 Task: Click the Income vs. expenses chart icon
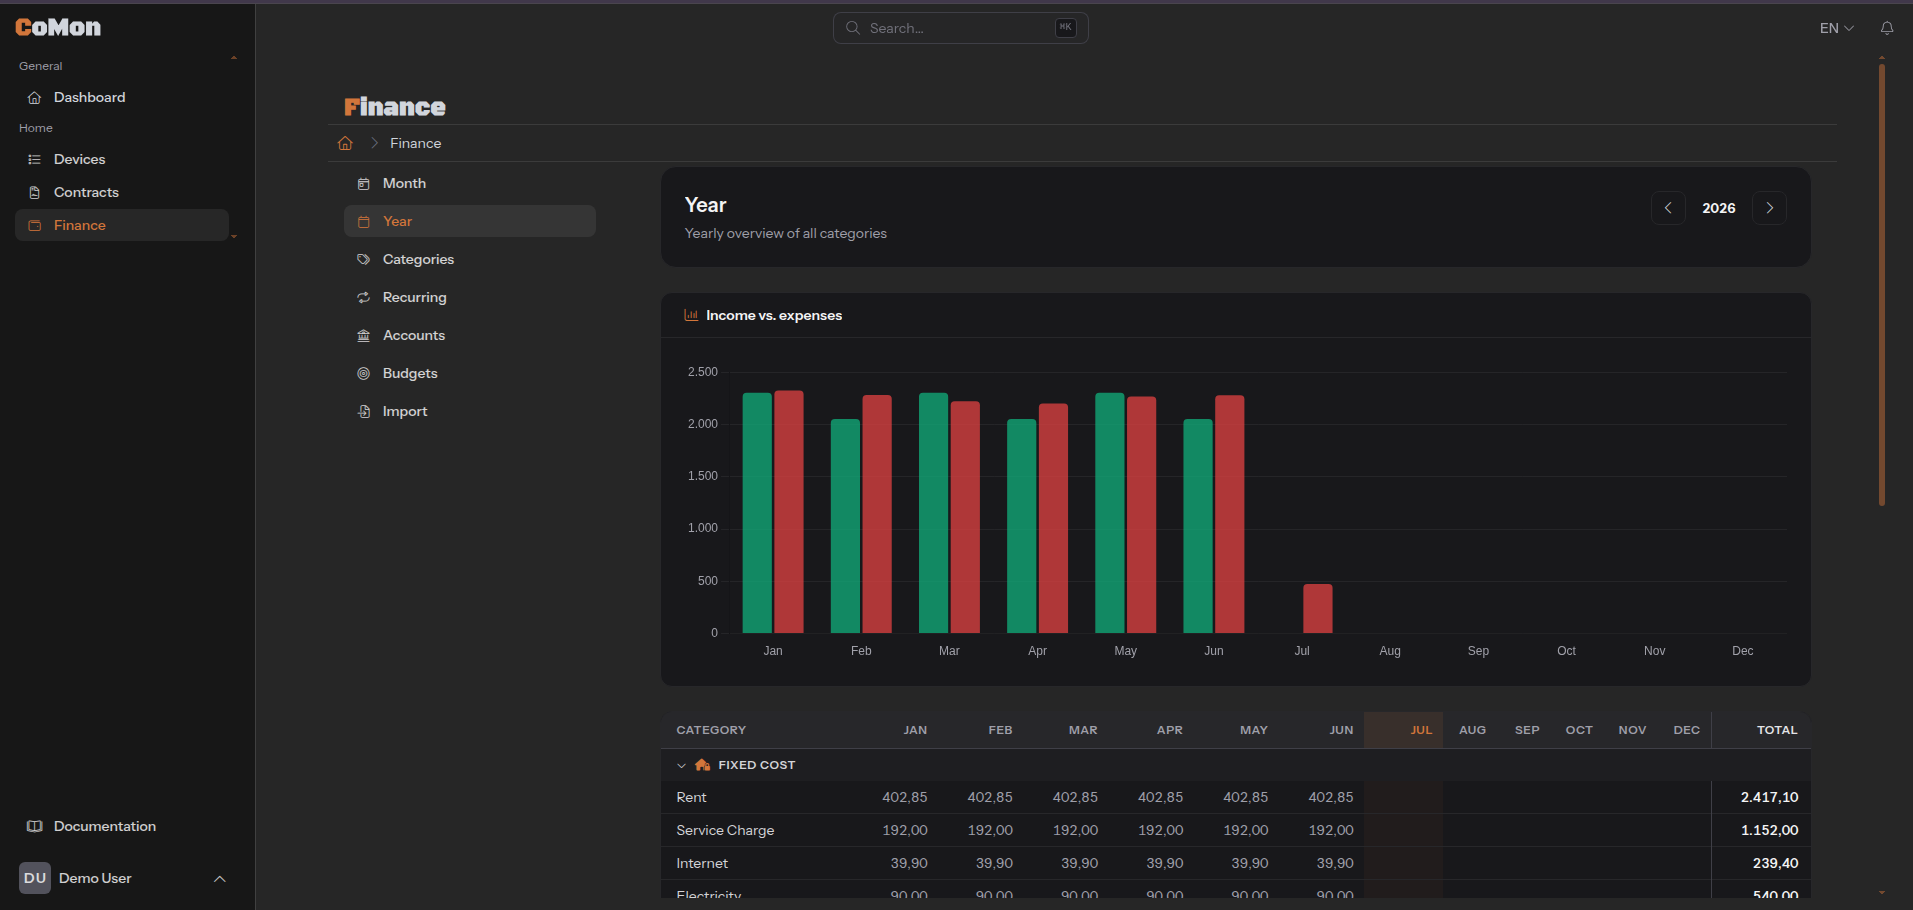click(691, 315)
